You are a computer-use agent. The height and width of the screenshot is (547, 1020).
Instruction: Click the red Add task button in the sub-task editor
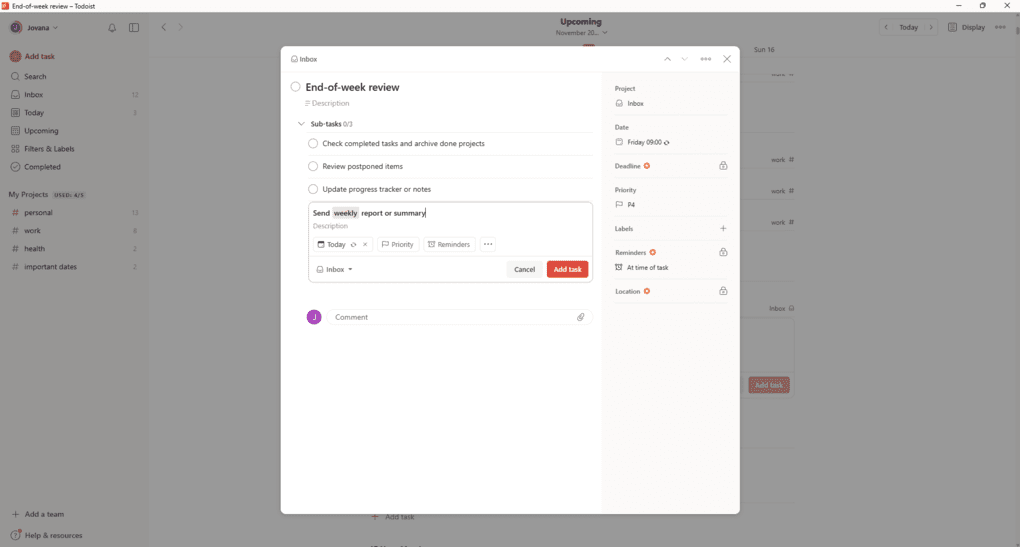pyautogui.click(x=567, y=269)
